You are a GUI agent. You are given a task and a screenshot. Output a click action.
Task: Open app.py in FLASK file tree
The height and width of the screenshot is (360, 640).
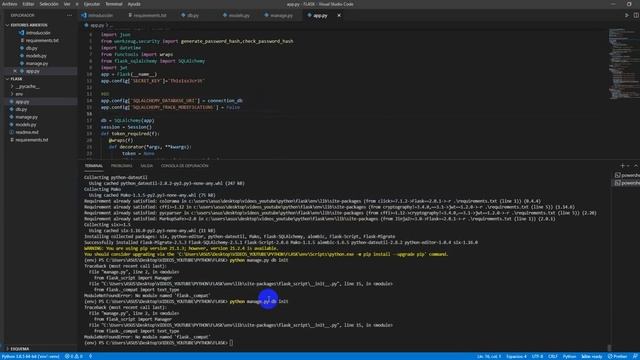[x=22, y=102]
